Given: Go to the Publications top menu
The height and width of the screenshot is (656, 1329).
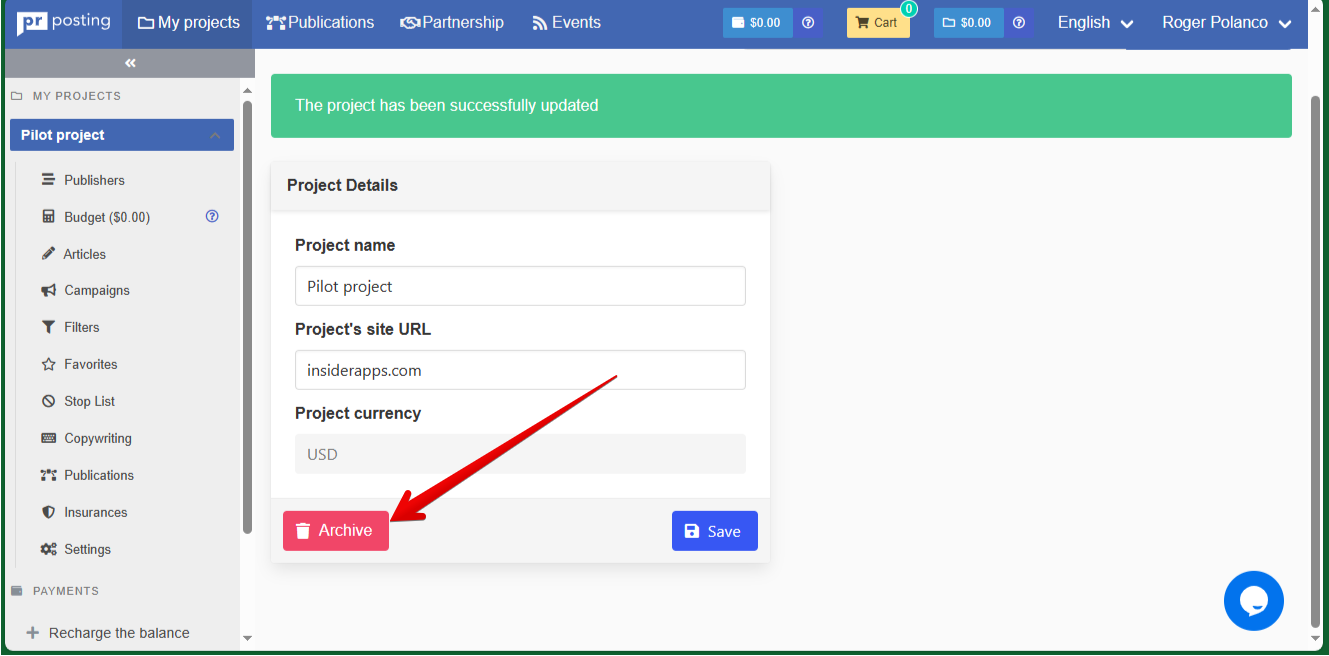Looking at the screenshot, I should [319, 23].
